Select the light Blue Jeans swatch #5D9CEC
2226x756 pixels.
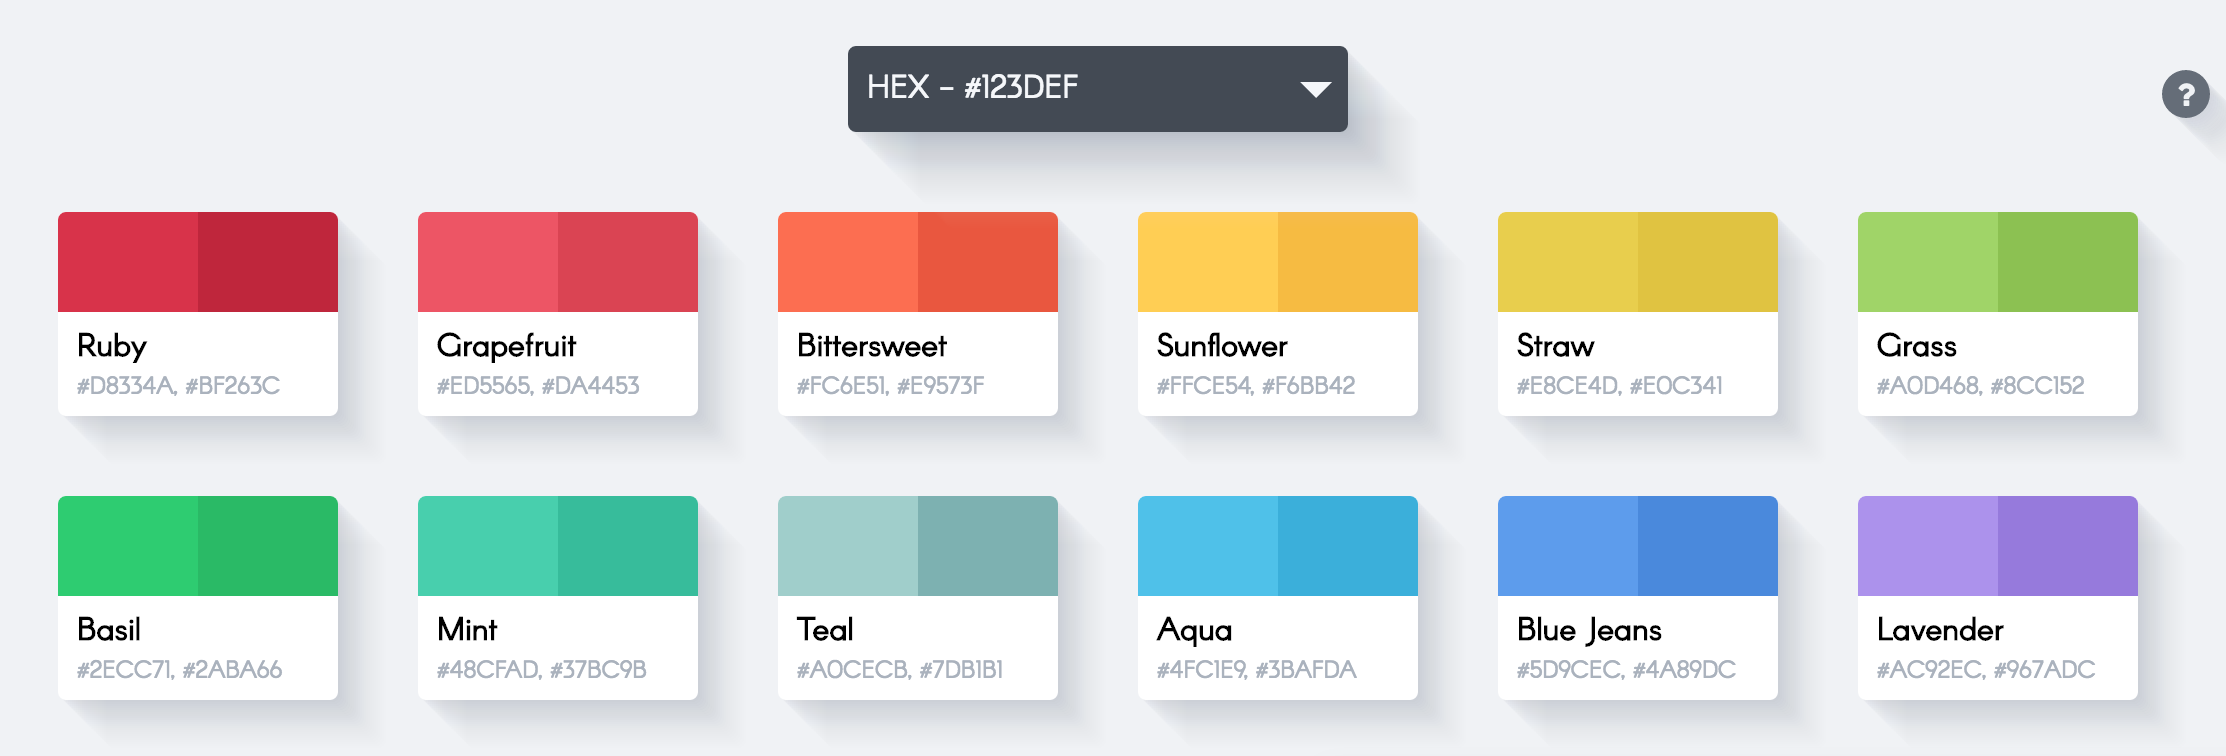coord(1568,546)
